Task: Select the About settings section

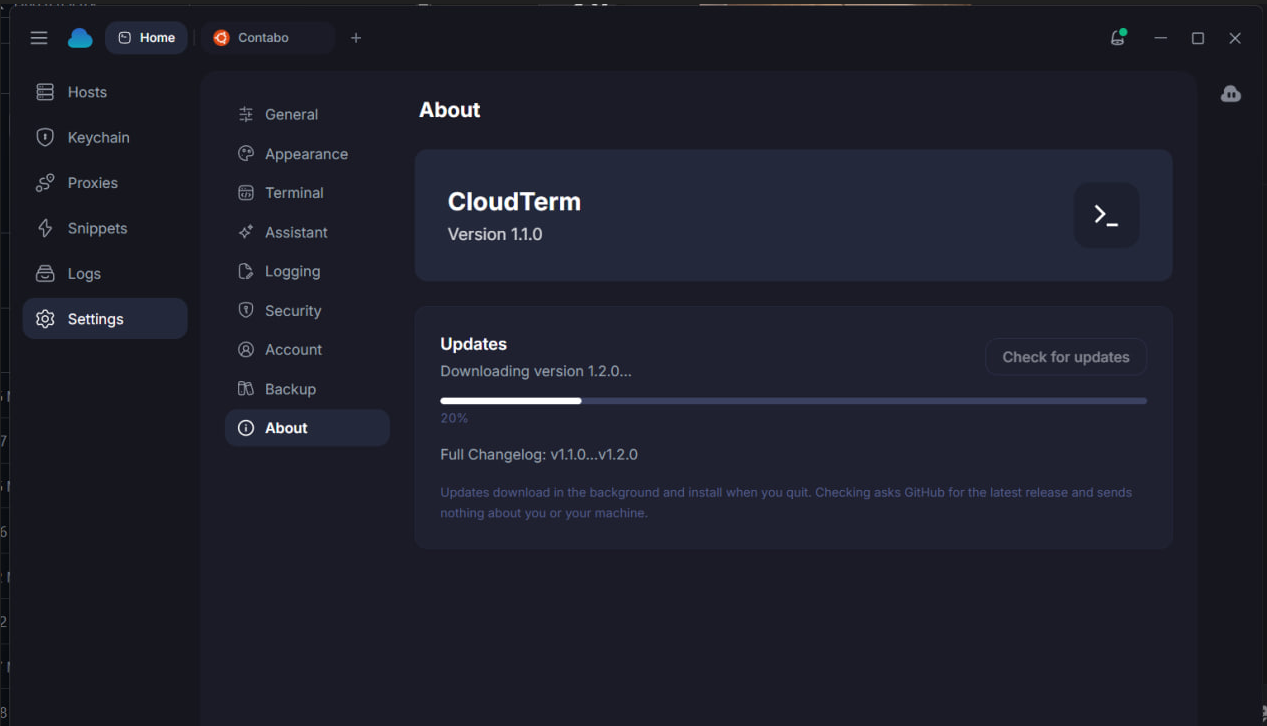Action: (x=307, y=428)
